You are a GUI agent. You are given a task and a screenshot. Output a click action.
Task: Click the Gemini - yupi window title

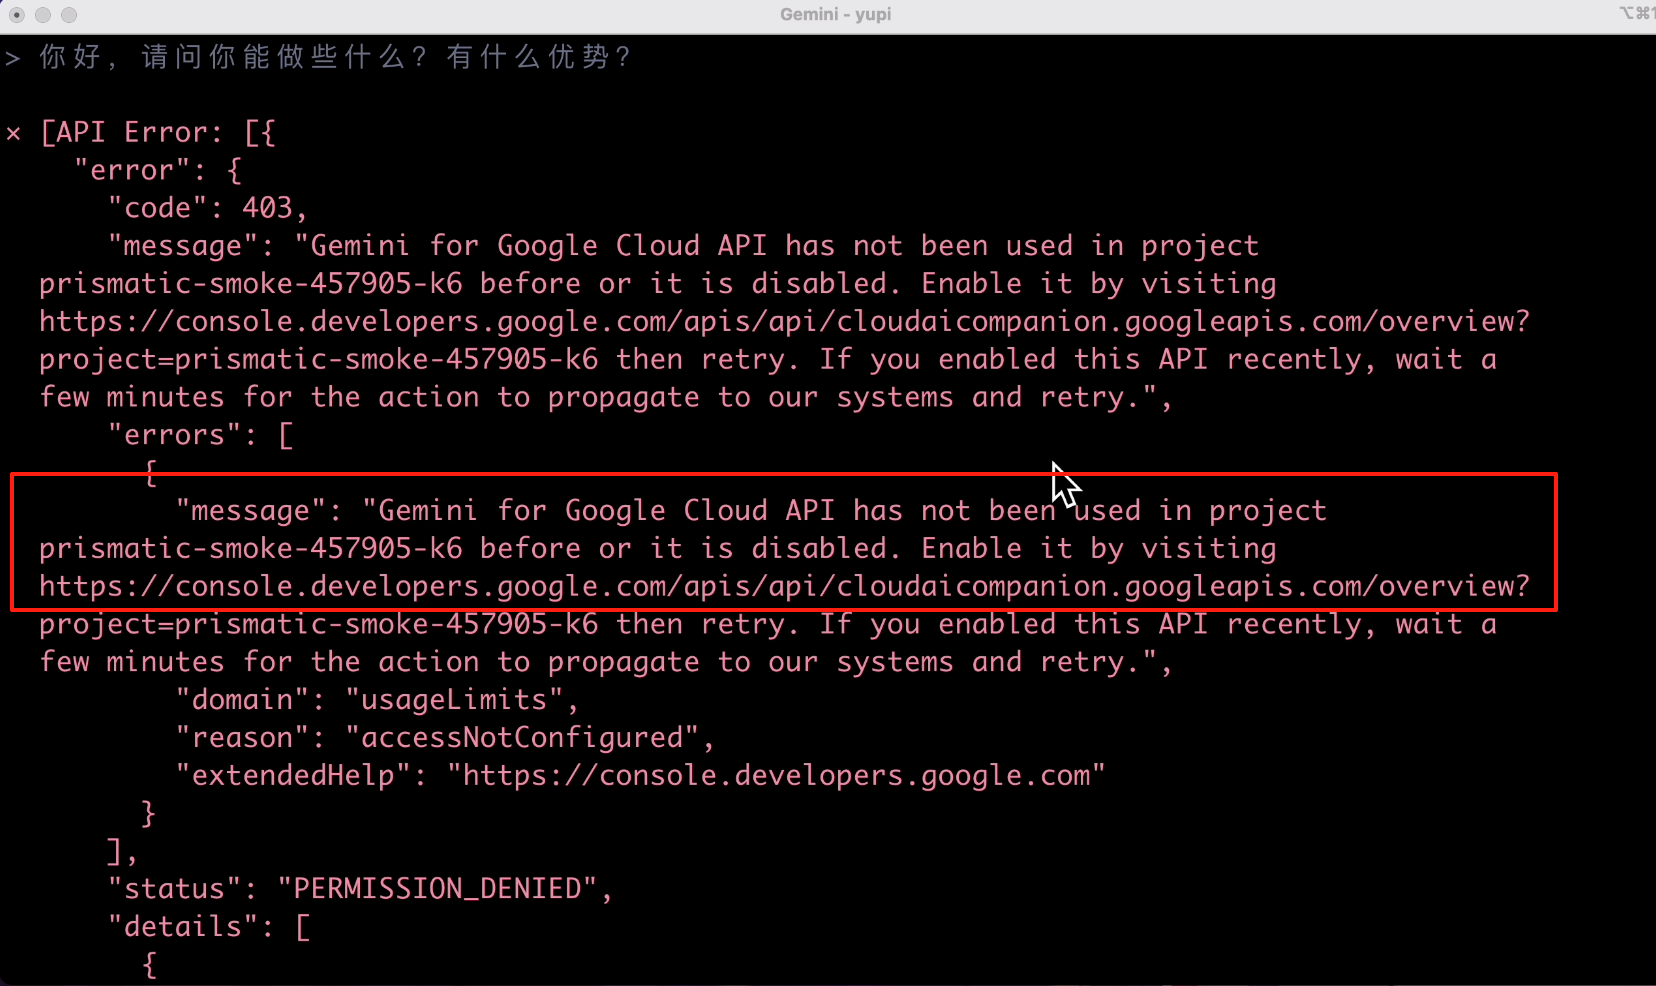click(836, 14)
